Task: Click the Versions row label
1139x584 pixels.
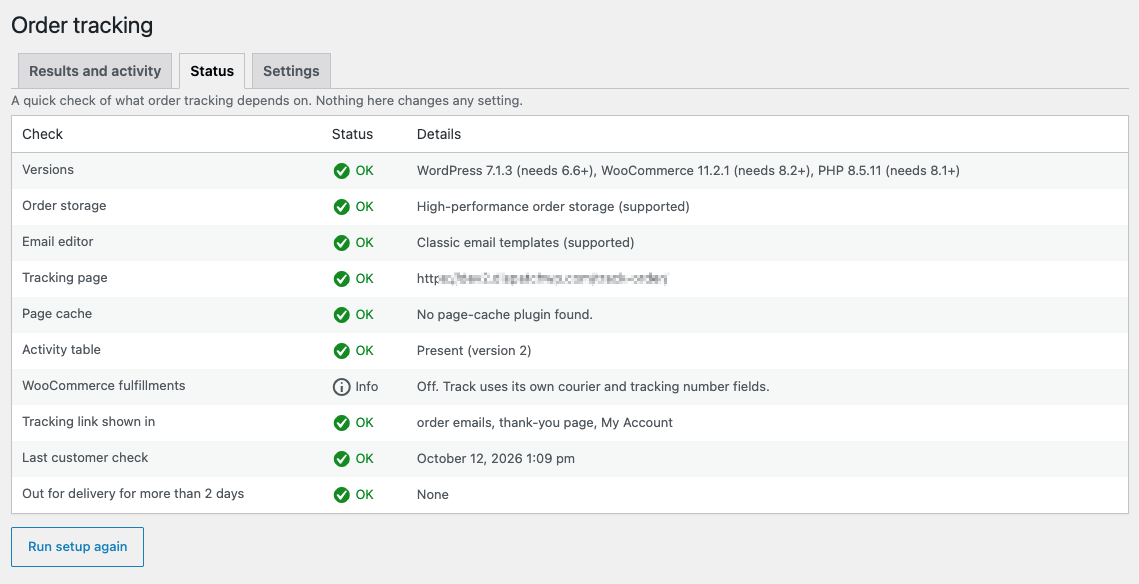Action: pyautogui.click(x=48, y=170)
